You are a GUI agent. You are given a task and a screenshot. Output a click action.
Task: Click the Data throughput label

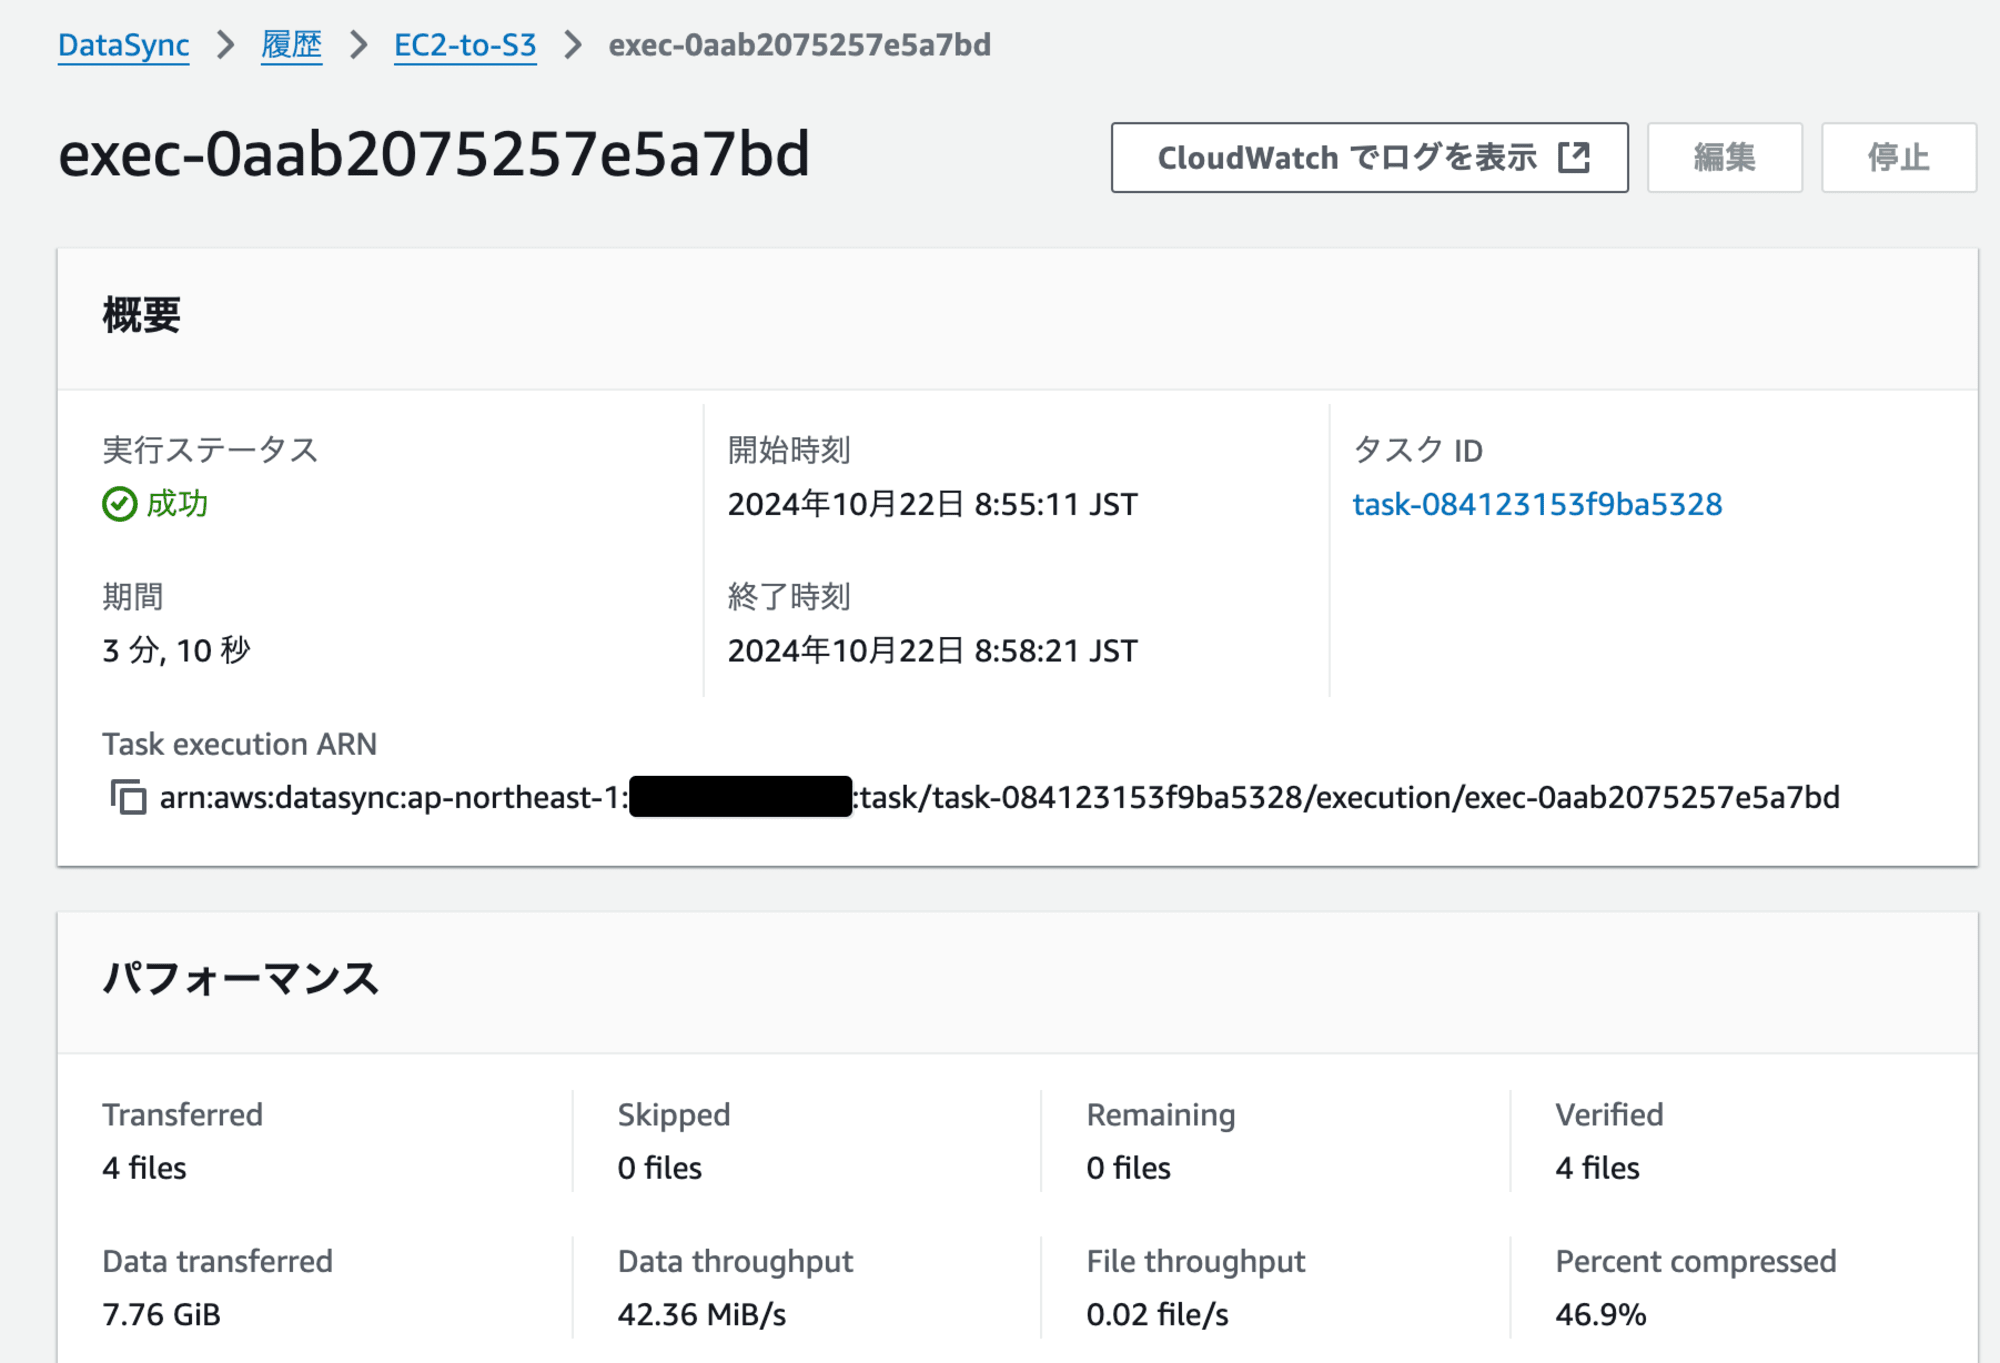point(735,1261)
